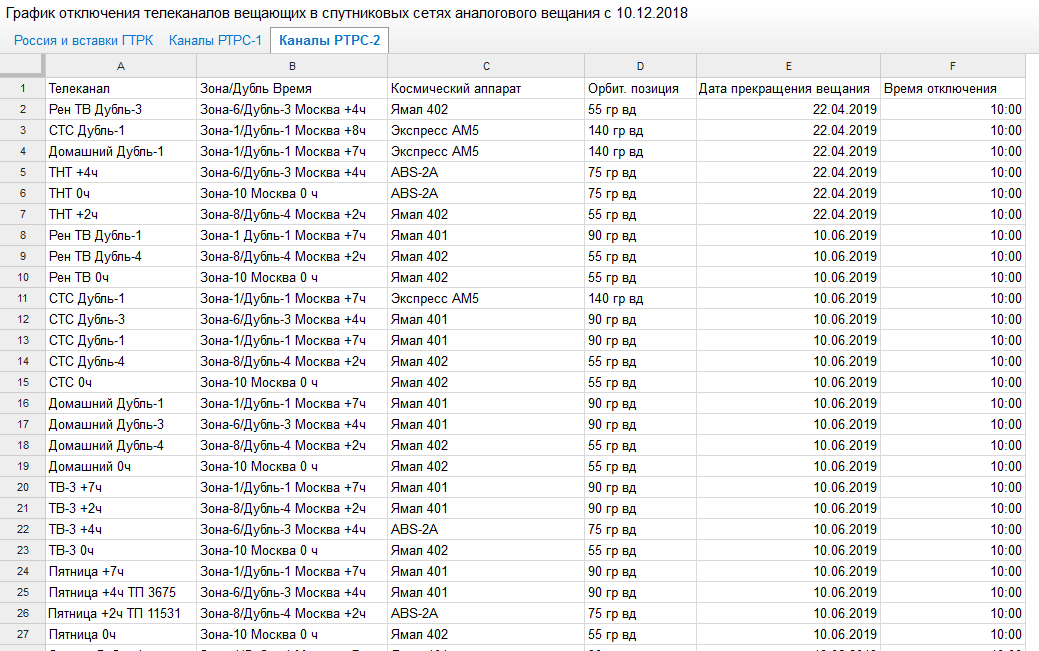Select column F header
This screenshot has height=651, width=1039.
953,66
